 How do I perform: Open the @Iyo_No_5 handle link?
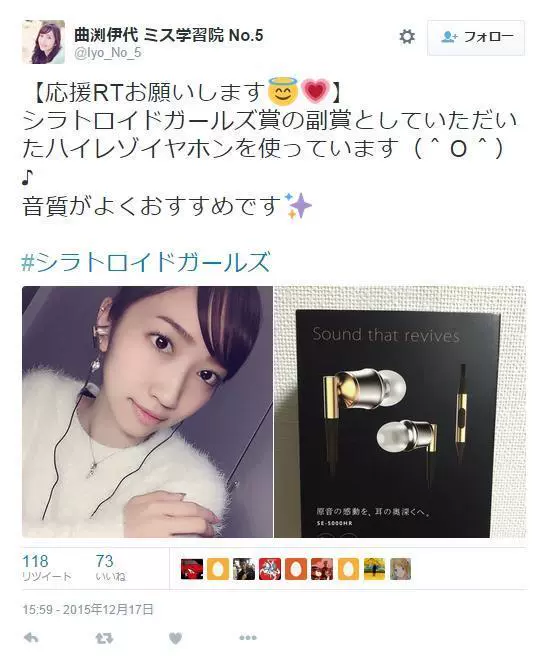(107, 53)
